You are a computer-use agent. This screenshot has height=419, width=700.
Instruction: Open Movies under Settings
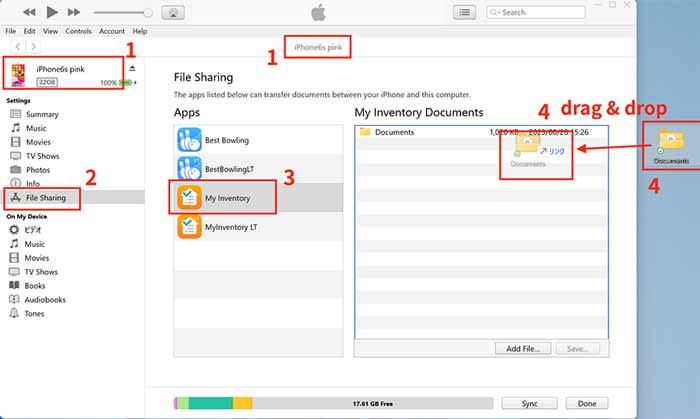pyautogui.click(x=38, y=142)
